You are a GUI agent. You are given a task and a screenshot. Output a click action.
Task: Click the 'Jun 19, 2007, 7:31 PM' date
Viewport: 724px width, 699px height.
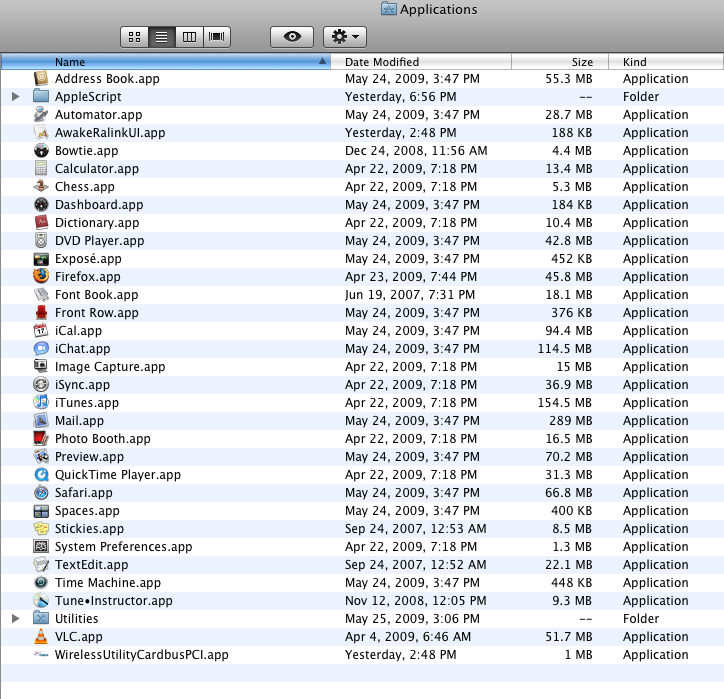[410, 295]
